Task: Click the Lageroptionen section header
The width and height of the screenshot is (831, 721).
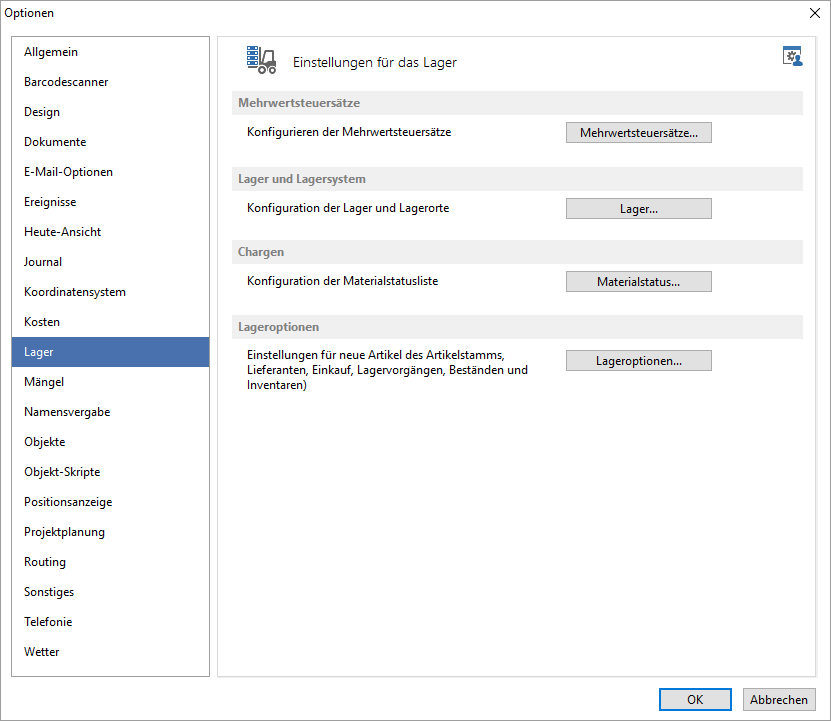Action: [x=517, y=327]
